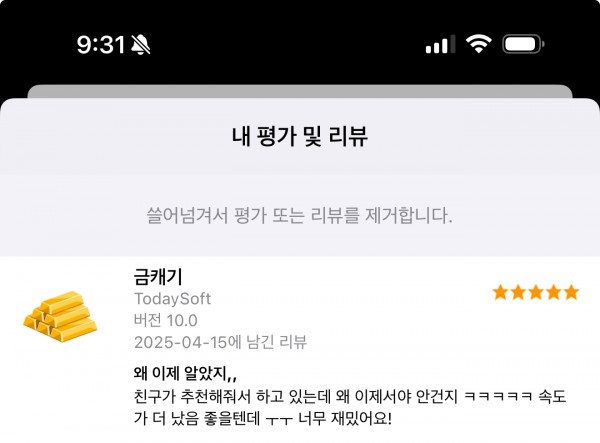The width and height of the screenshot is (600, 443).
Task: Tap the 2025-04-15에 남긴 리뷰 date line
Action: coord(220,342)
